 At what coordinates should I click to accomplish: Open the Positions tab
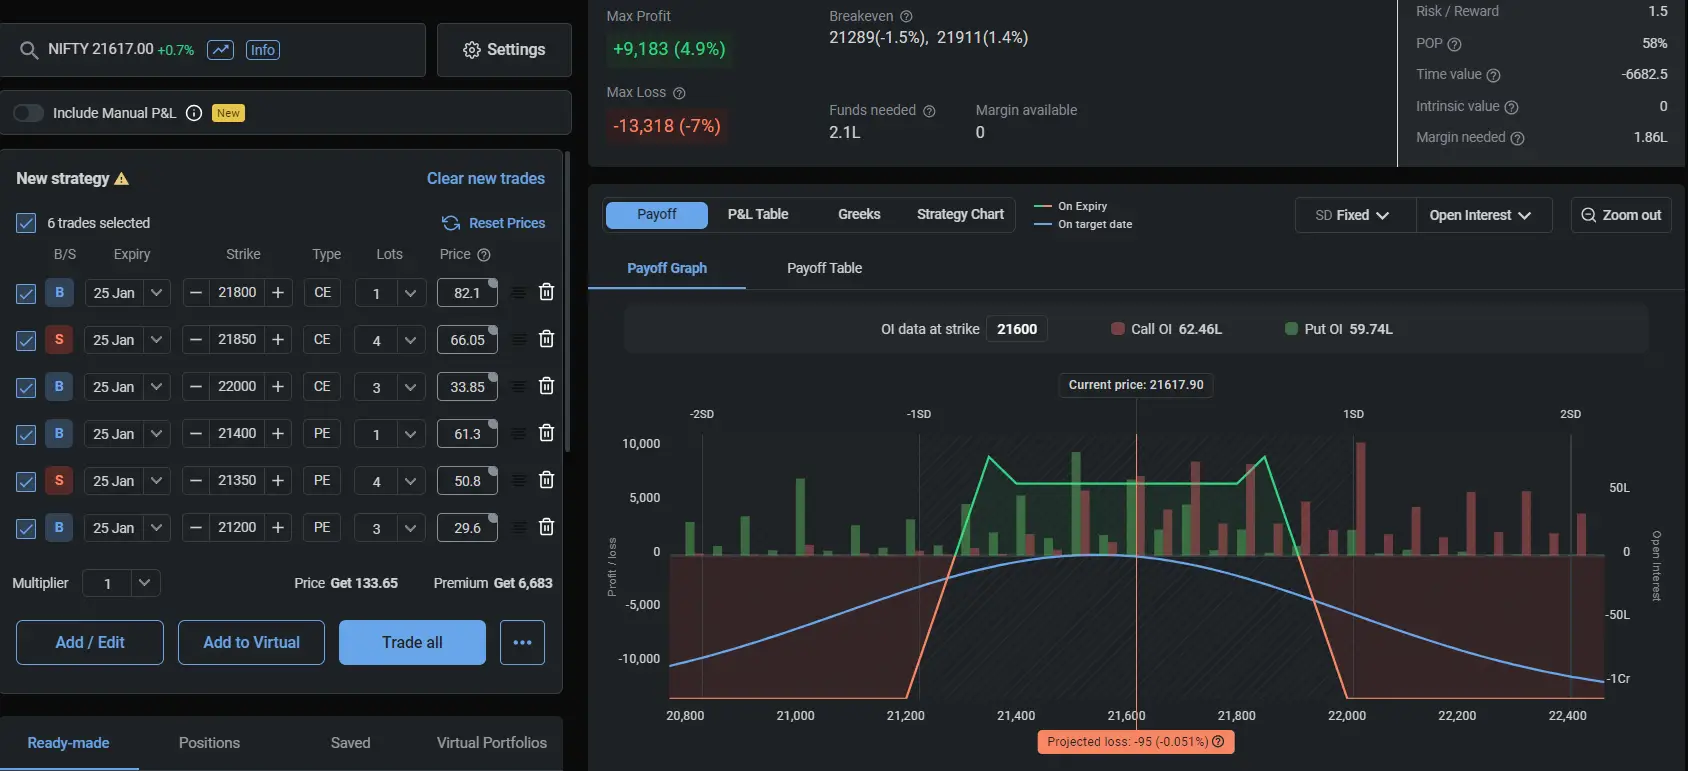click(209, 743)
